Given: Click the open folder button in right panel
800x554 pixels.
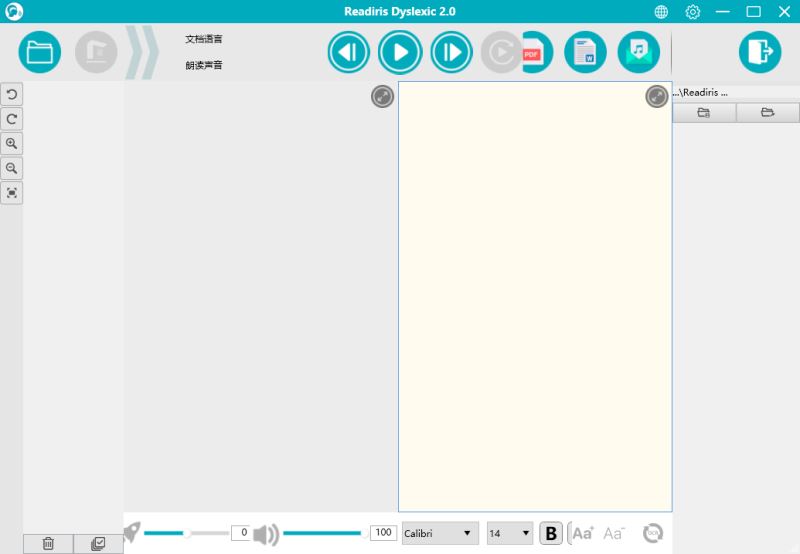Looking at the screenshot, I should (767, 113).
